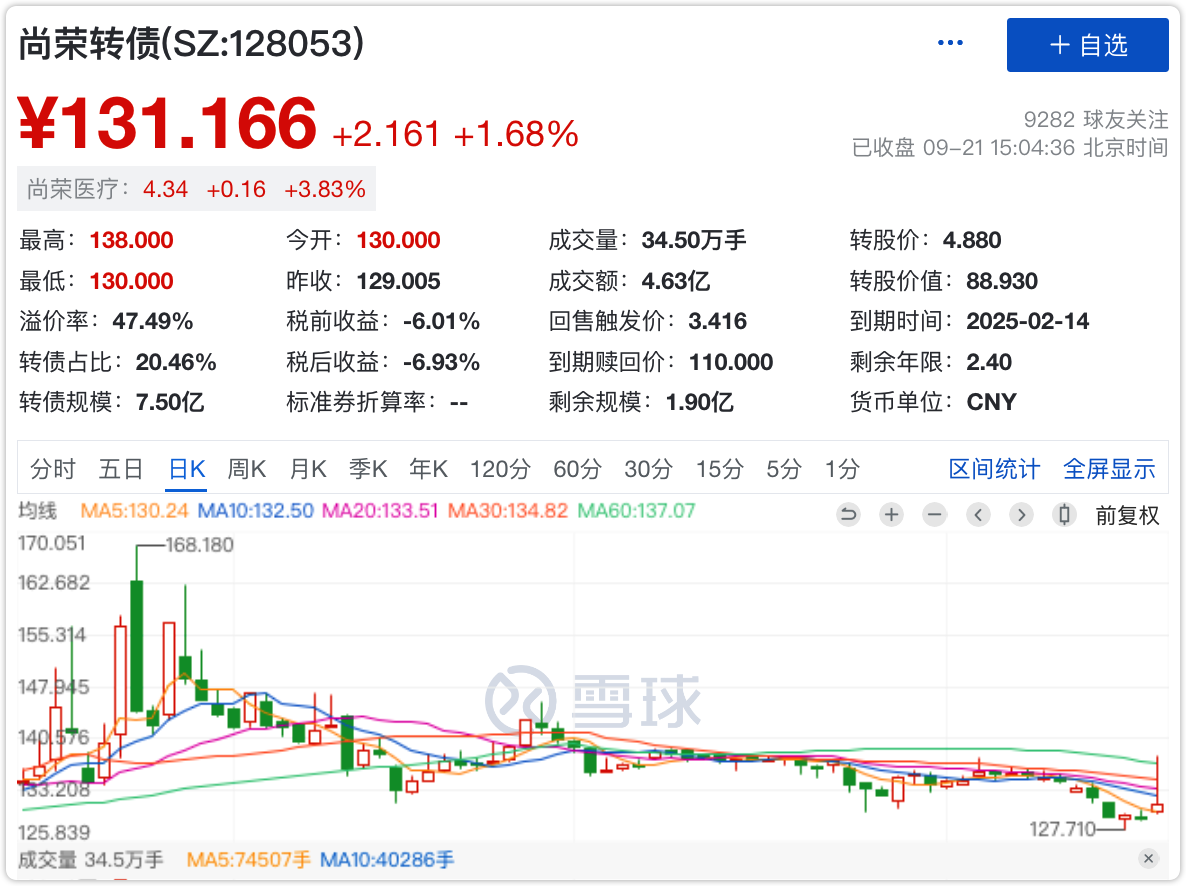Viewport: 1186px width, 886px height.
Task: Open the 前复权 adjustment dropdown
Action: click(1127, 515)
